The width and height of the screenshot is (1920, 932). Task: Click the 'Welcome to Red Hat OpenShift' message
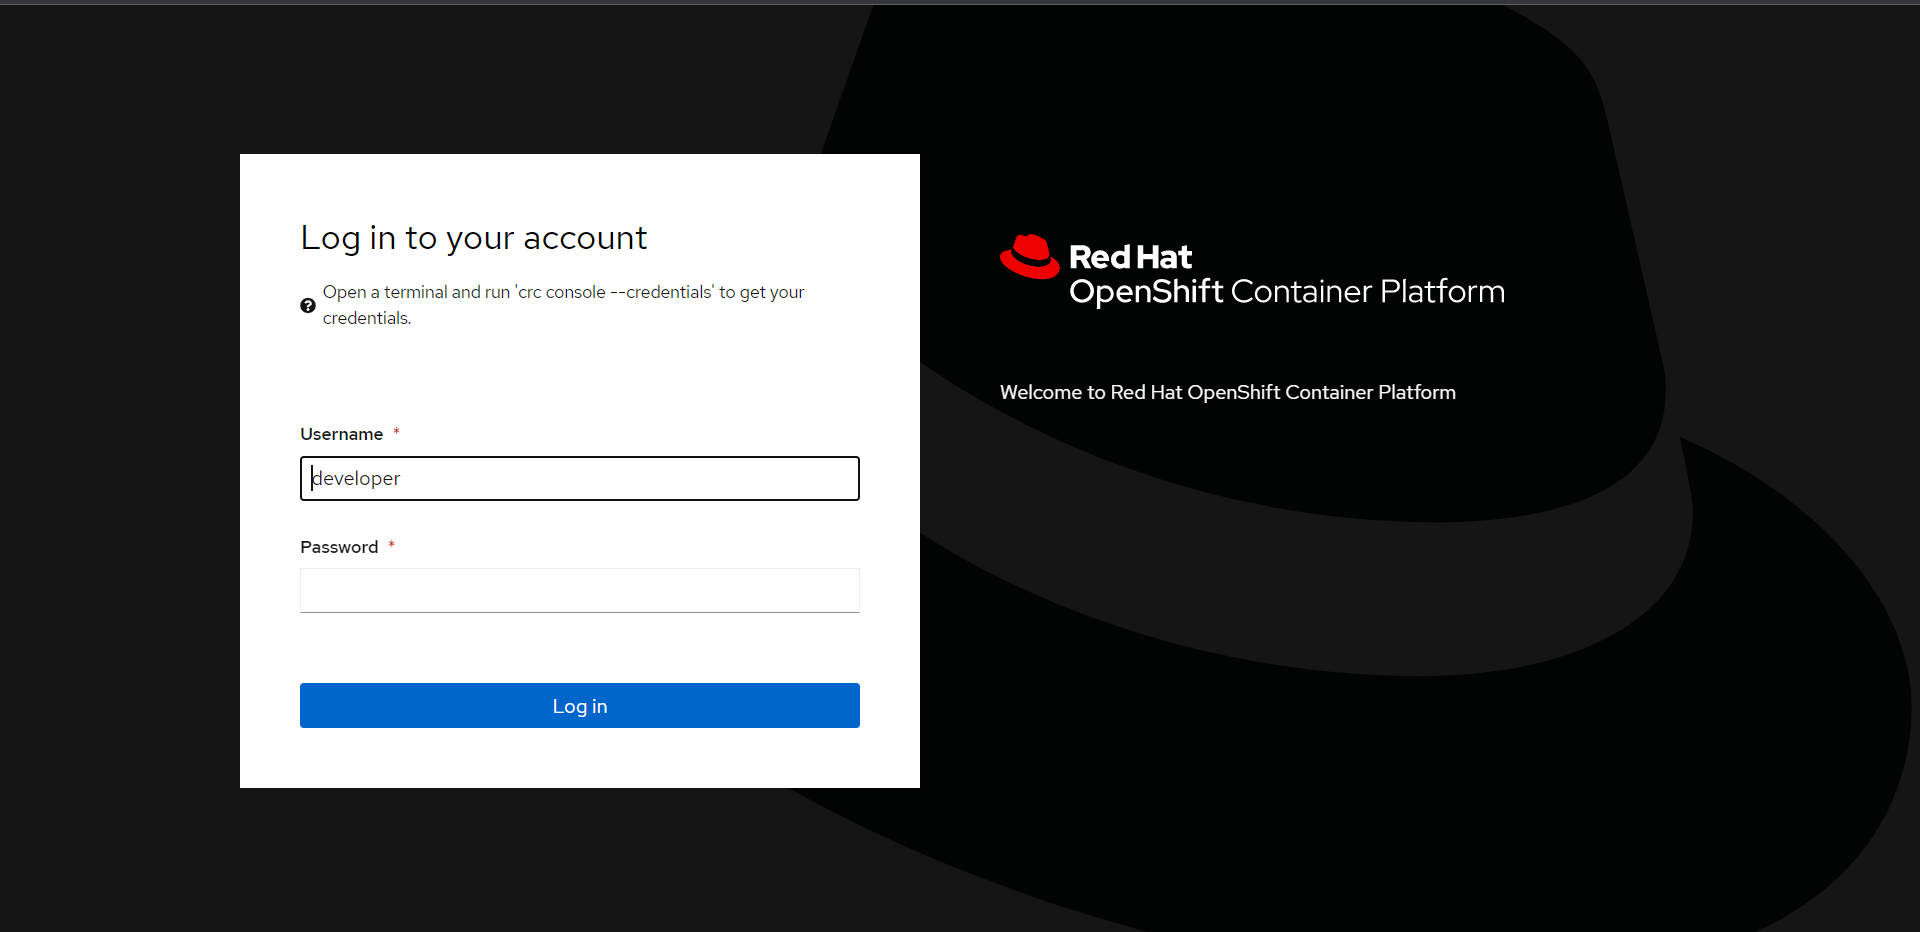(1227, 392)
